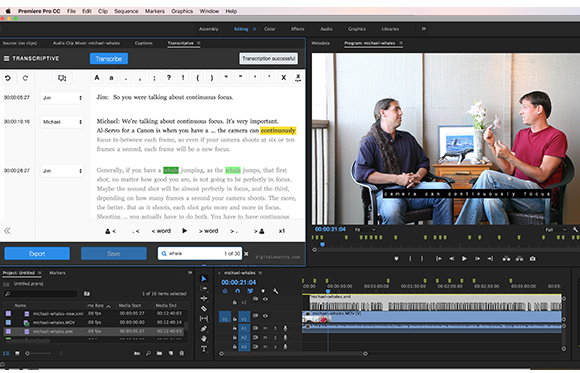Insert an exclamation mark punctuation
The height and width of the screenshot is (373, 580).
[x=183, y=78]
